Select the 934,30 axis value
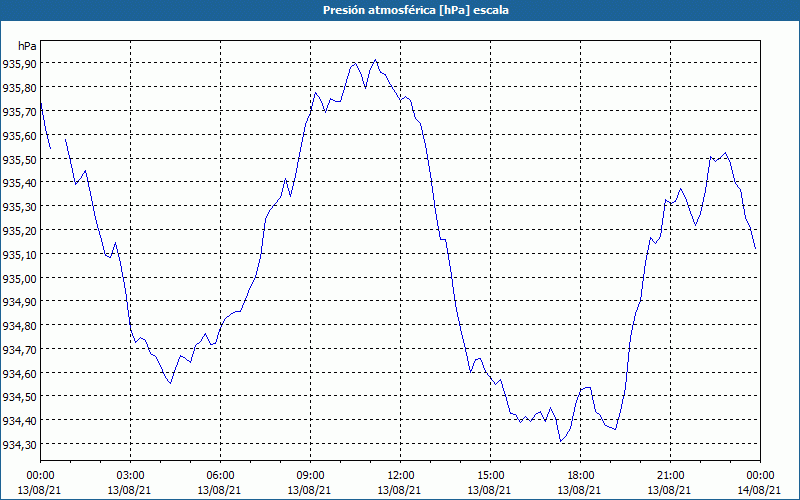 [19, 444]
